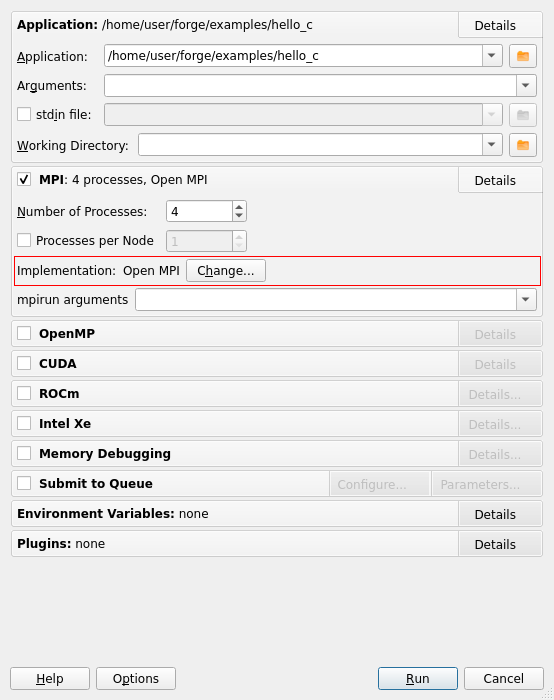Open the Arguments history dropdown
The image size is (554, 700).
(526, 85)
